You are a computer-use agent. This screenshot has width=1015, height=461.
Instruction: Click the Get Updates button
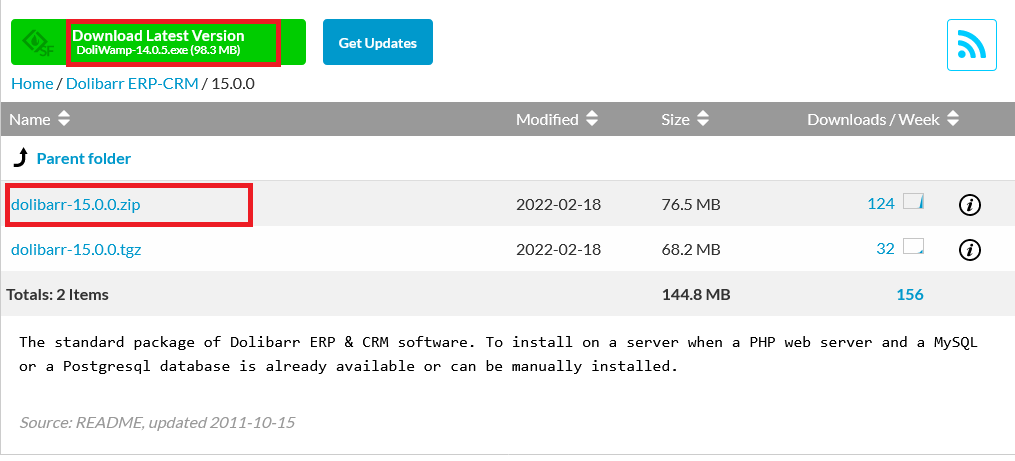pos(377,42)
